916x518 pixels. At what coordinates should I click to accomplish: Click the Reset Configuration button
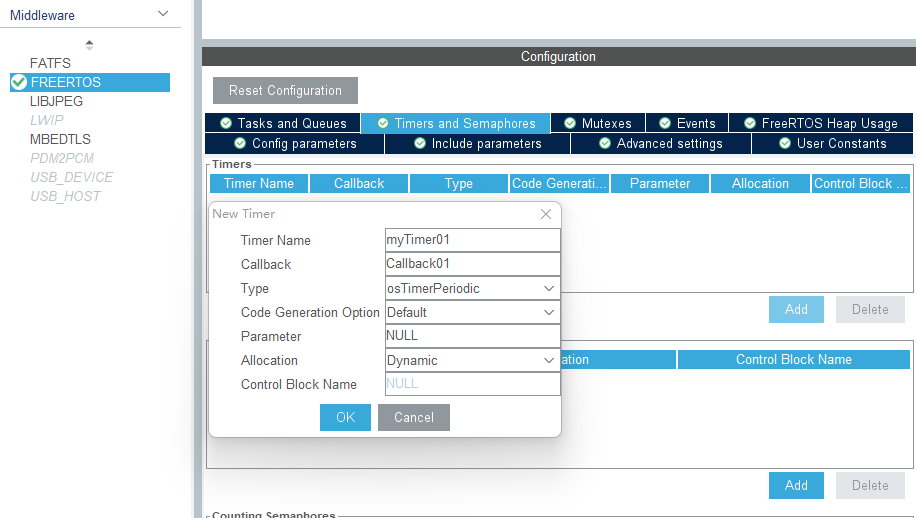[x=285, y=90]
